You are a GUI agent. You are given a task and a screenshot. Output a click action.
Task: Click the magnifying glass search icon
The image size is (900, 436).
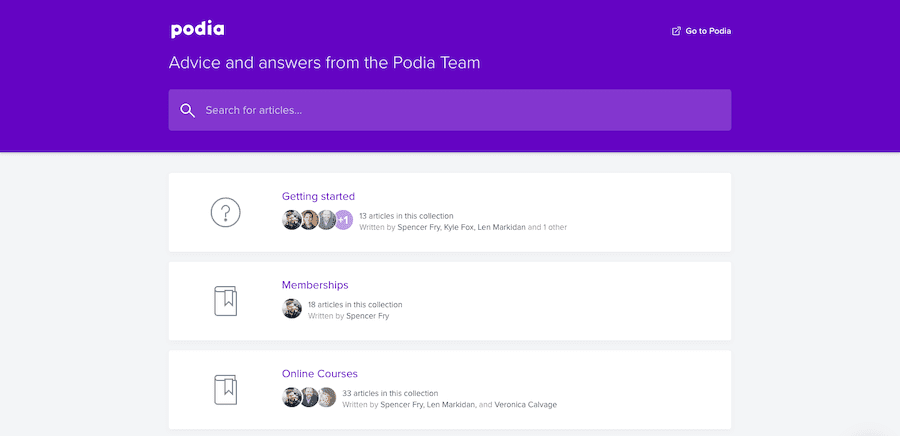point(188,110)
